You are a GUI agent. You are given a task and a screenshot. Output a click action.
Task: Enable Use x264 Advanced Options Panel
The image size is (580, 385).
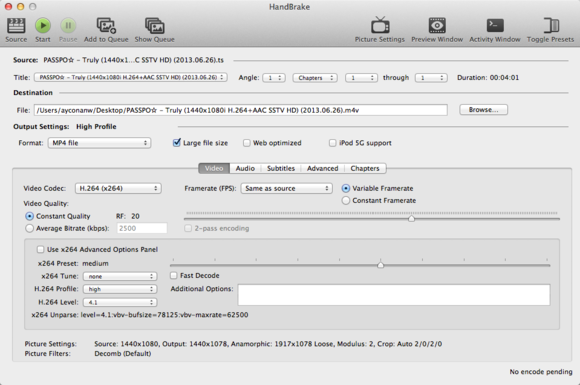40,249
